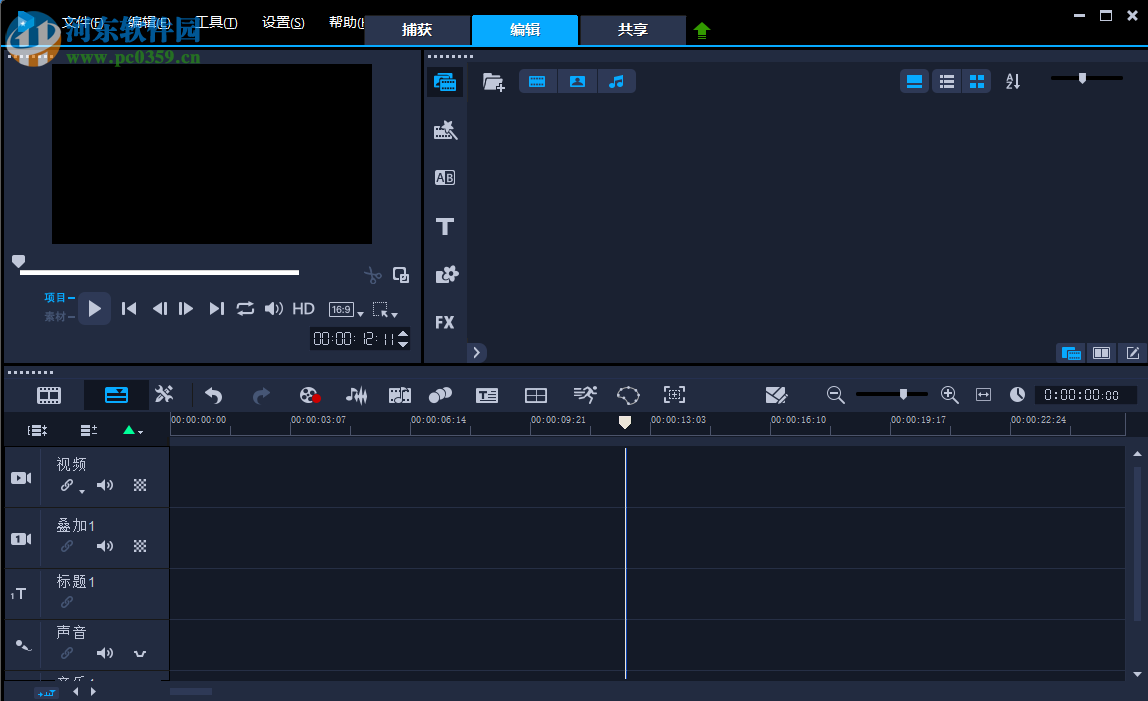Undo the last action
The width and height of the screenshot is (1148, 701).
pyautogui.click(x=213, y=396)
